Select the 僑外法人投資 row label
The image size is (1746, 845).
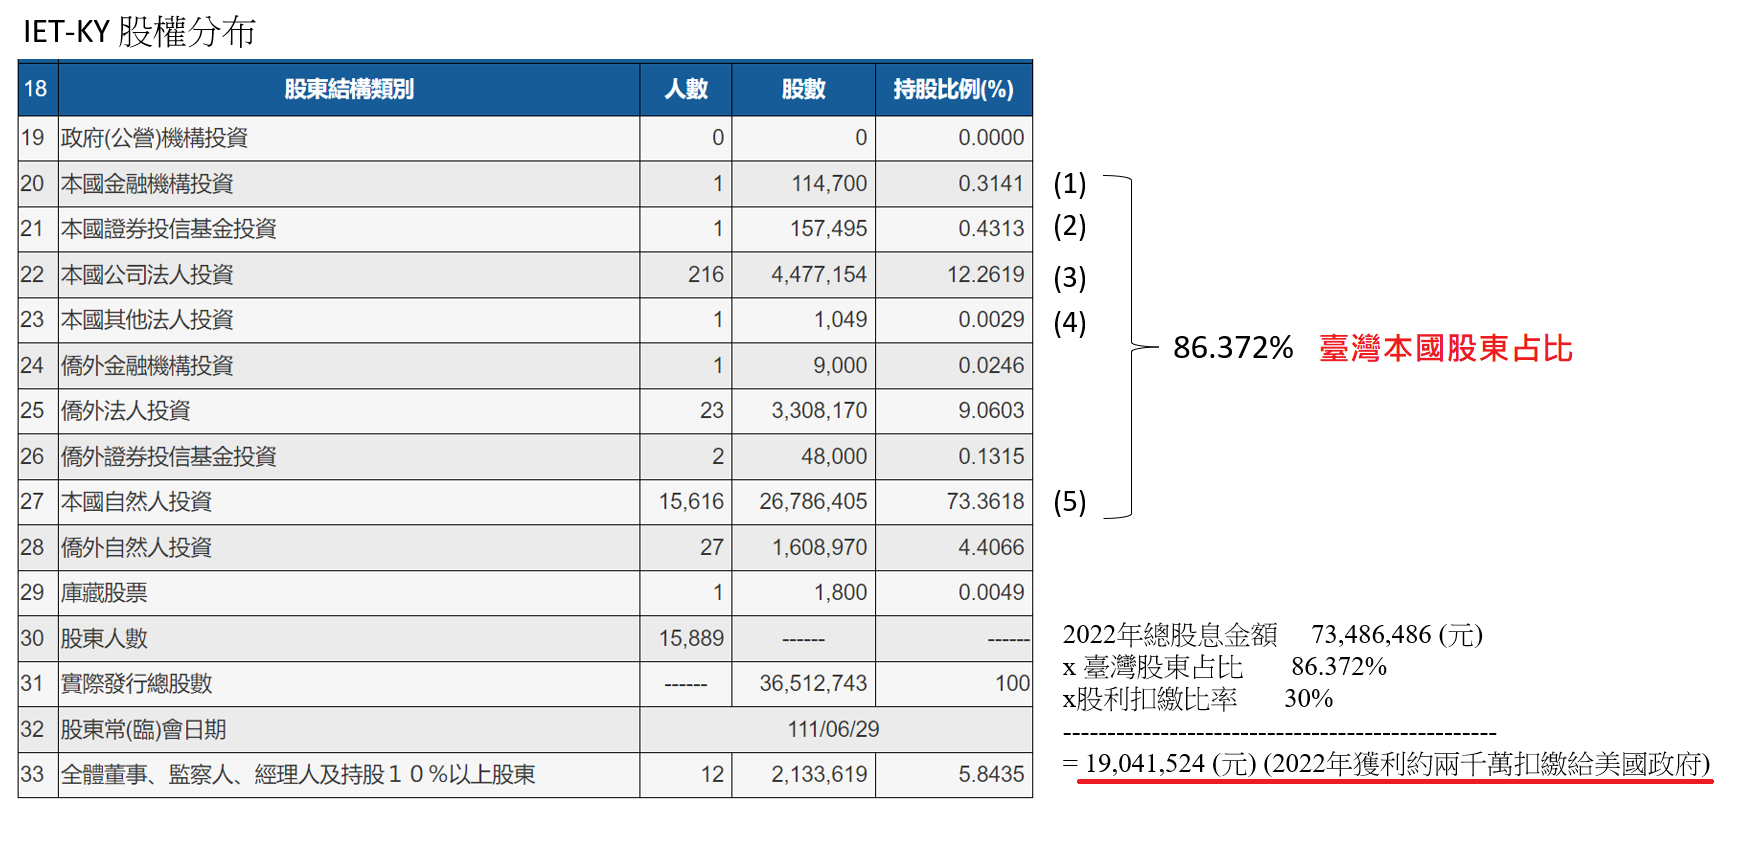tap(126, 411)
